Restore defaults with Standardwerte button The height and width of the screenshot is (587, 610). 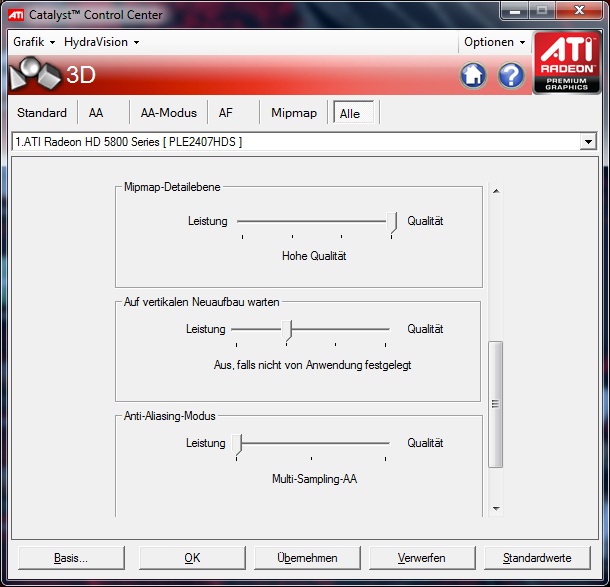click(x=537, y=558)
